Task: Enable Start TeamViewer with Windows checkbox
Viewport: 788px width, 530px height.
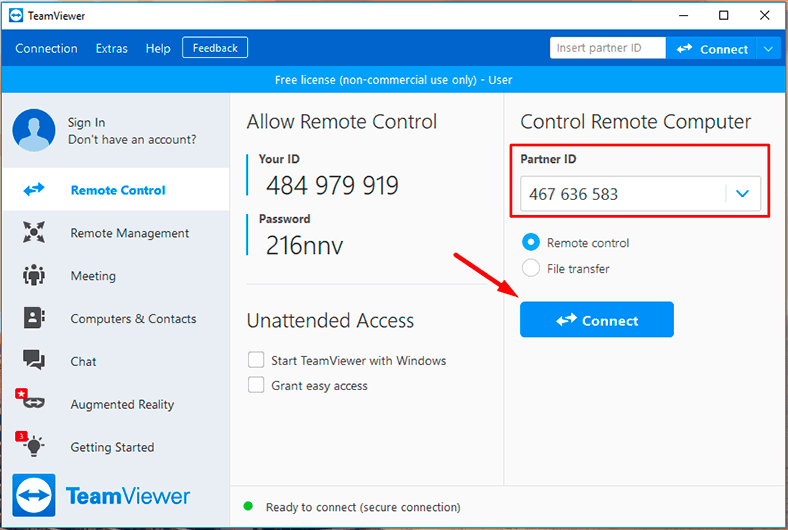Action: pyautogui.click(x=256, y=360)
